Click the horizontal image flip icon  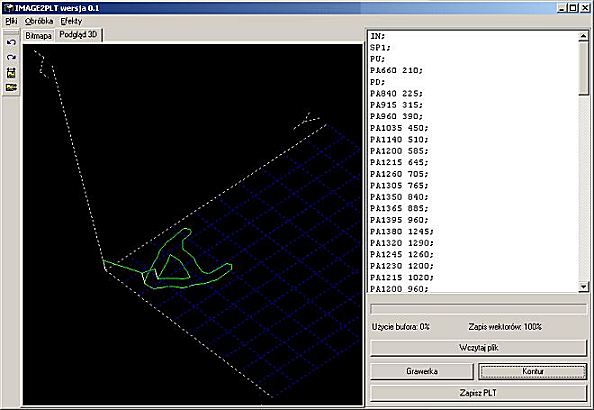[11, 88]
